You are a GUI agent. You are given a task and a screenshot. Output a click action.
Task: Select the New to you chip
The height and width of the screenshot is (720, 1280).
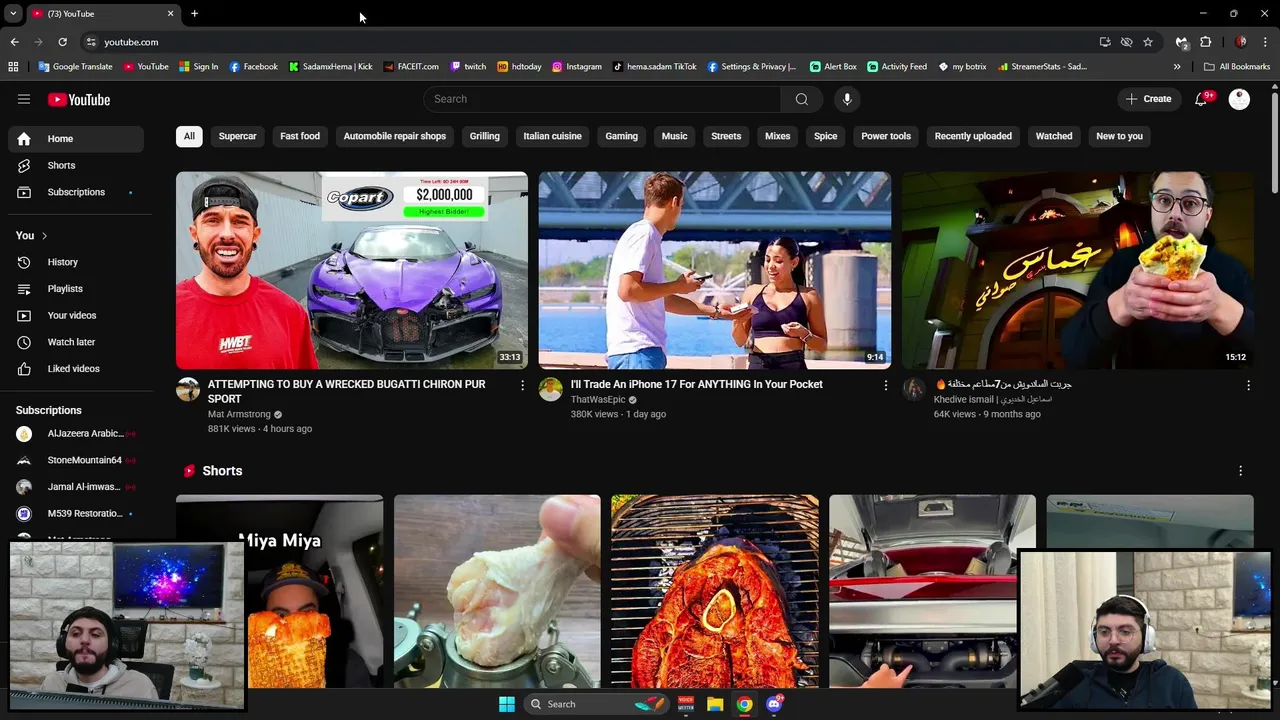(1119, 136)
